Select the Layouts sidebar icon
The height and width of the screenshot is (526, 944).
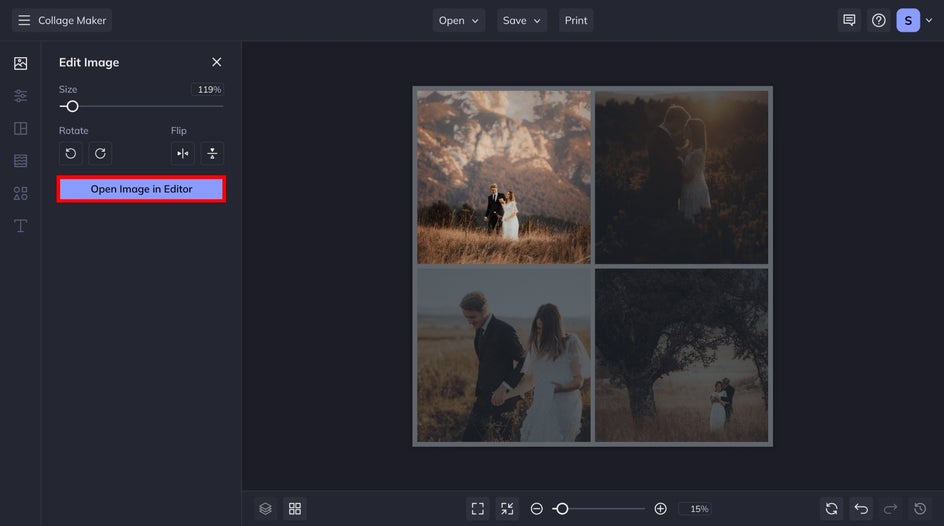tap(20, 129)
